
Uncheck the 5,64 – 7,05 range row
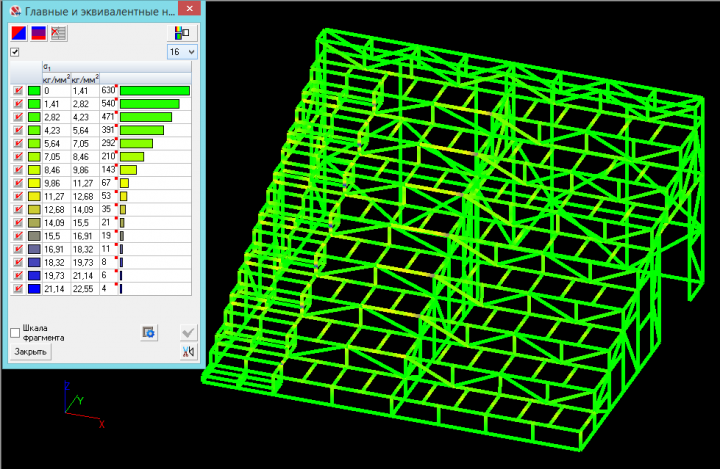coord(18,143)
